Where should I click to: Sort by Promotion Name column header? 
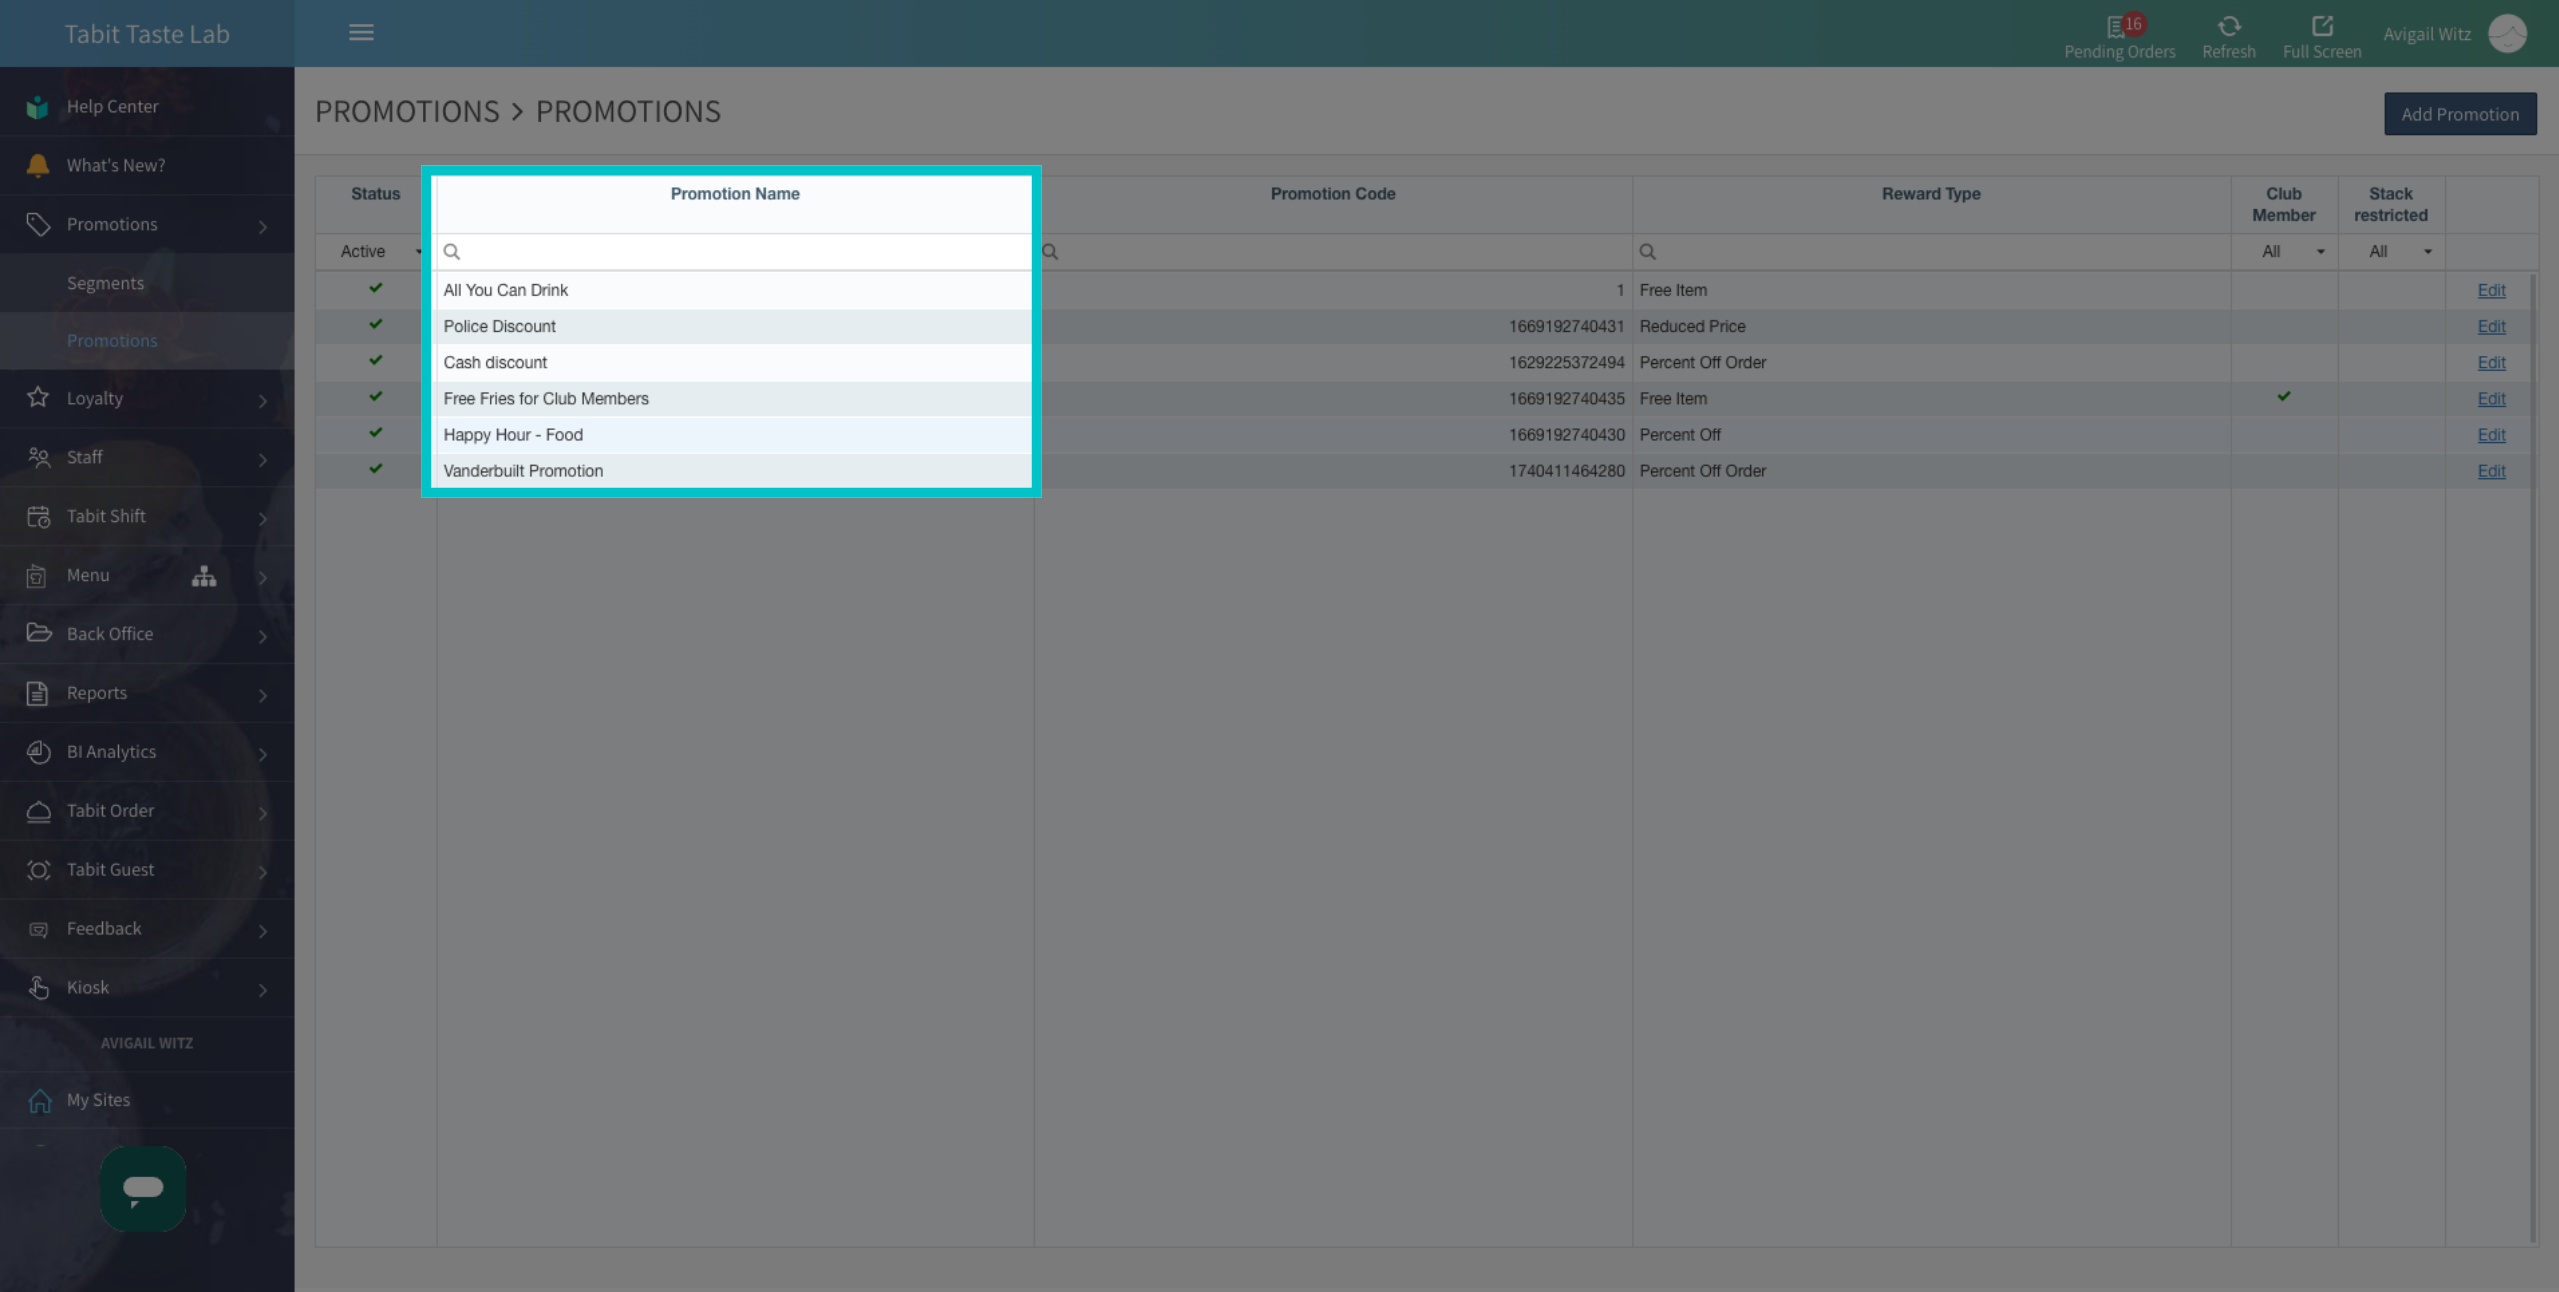coord(735,194)
